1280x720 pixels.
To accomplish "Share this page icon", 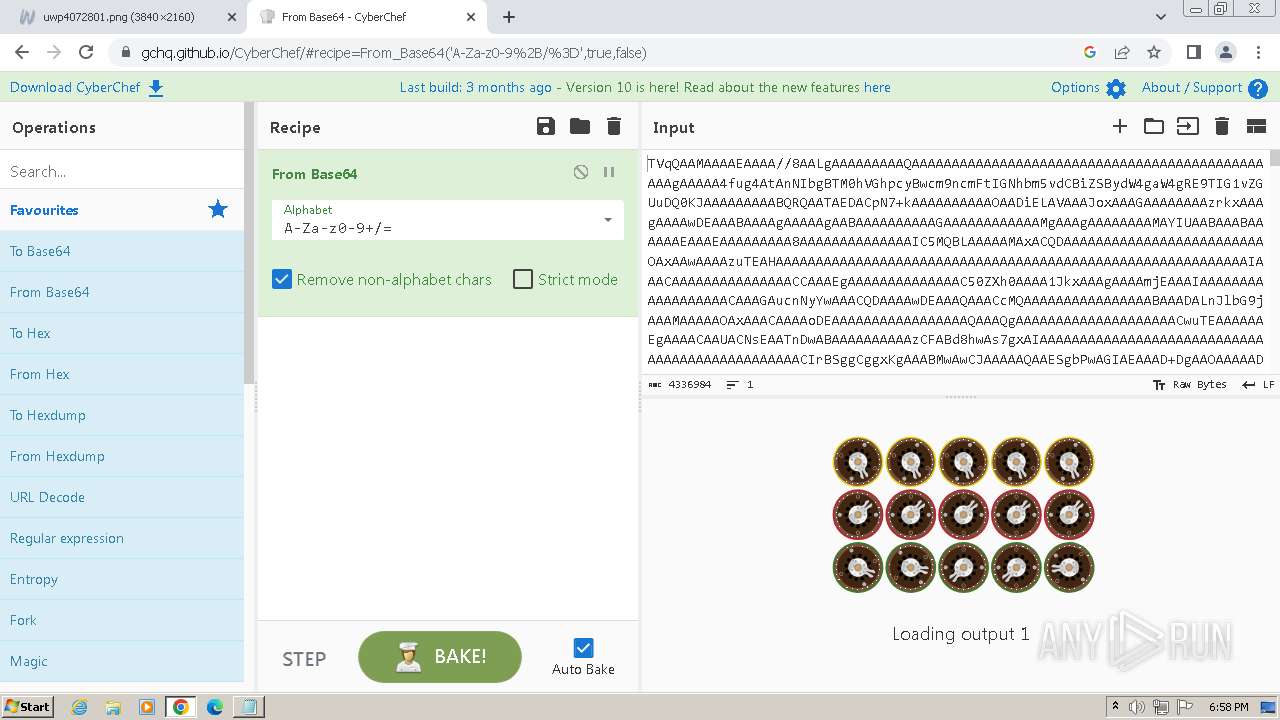I will (x=1122, y=53).
